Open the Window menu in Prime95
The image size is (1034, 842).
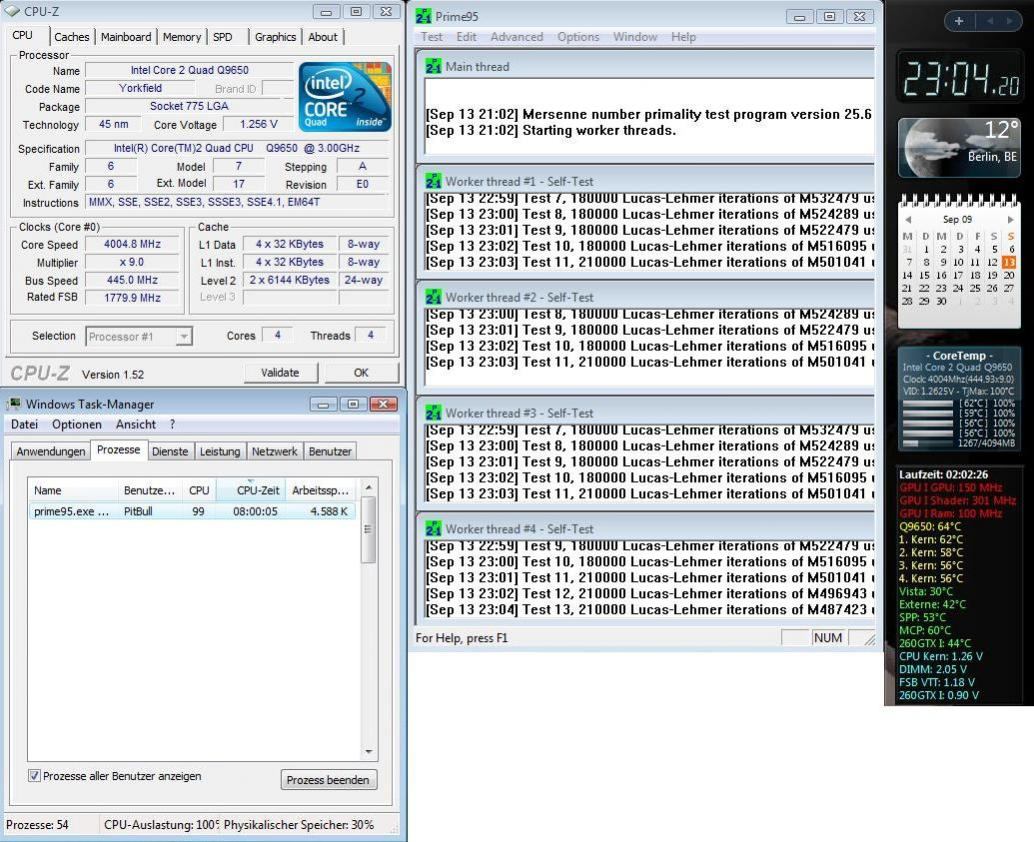tap(635, 37)
